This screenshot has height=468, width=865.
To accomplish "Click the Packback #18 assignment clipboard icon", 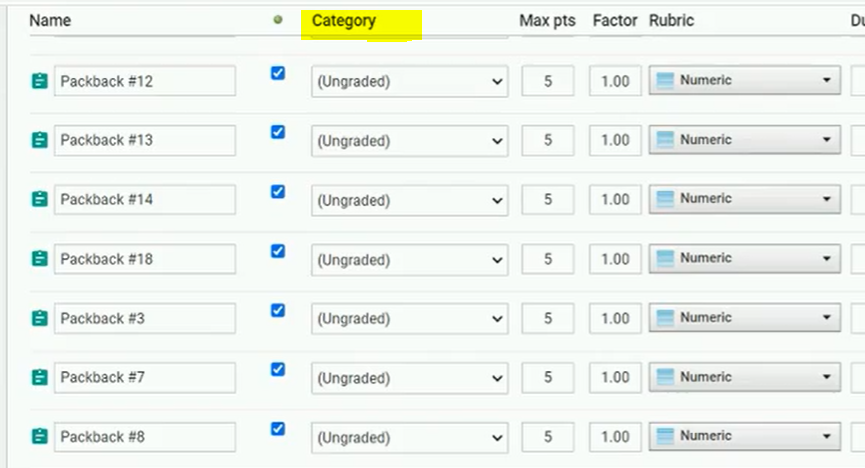I will [x=39, y=259].
